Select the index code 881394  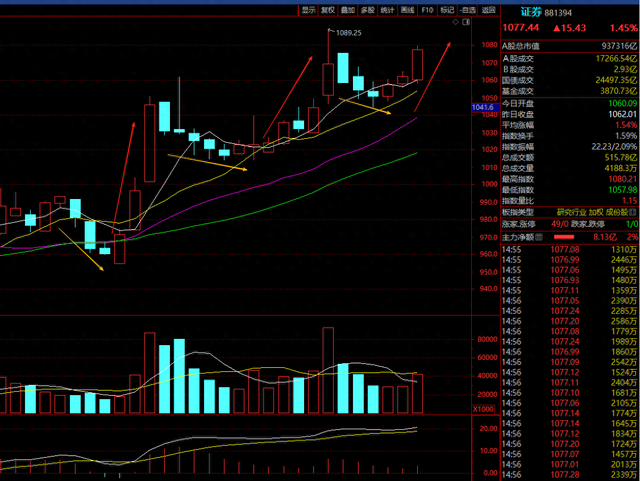[558, 13]
